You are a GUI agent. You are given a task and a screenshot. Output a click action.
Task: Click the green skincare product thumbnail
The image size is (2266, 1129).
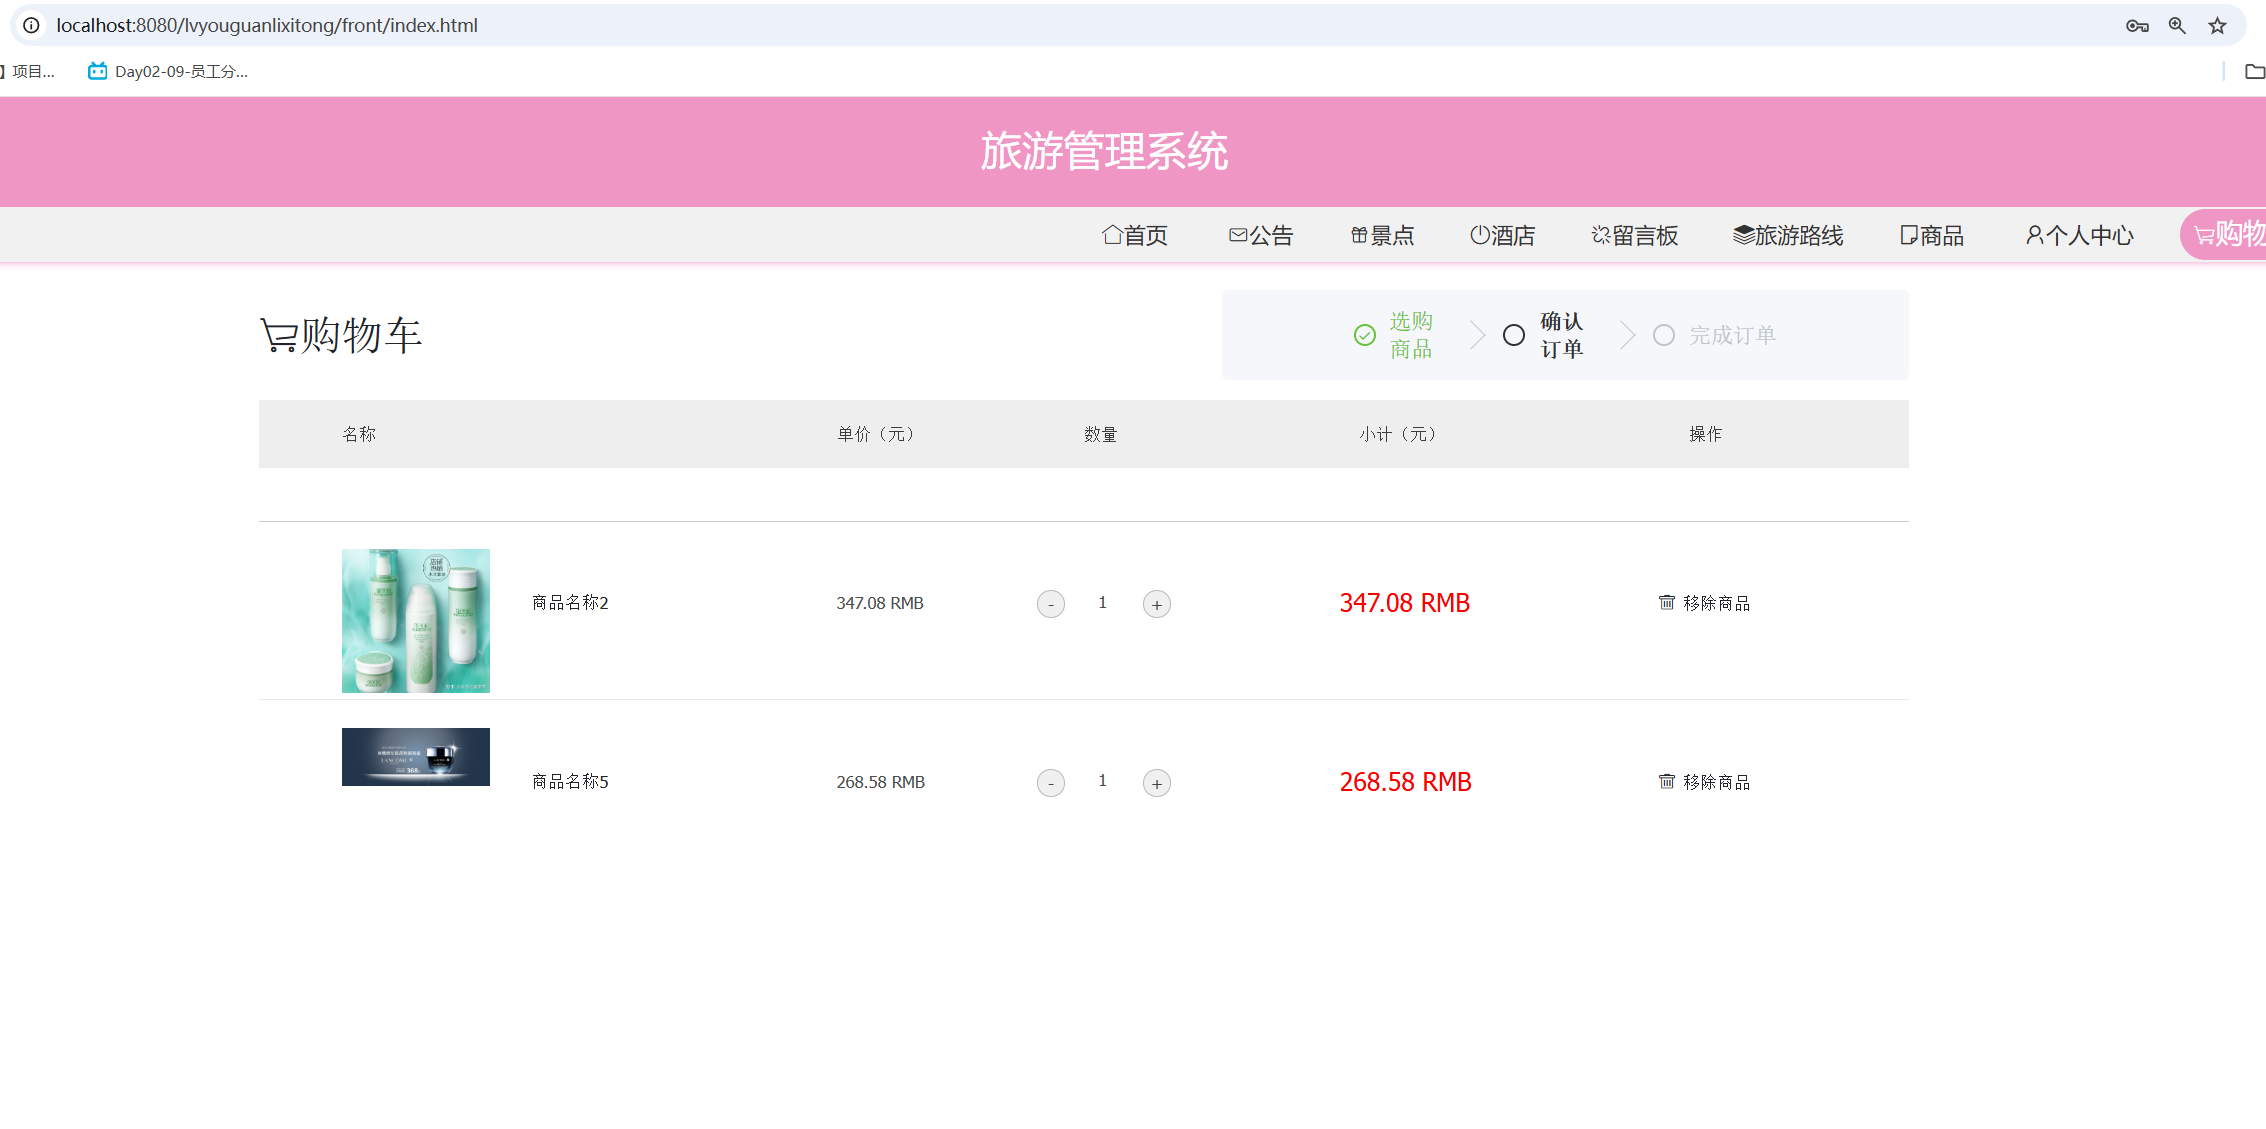[415, 620]
